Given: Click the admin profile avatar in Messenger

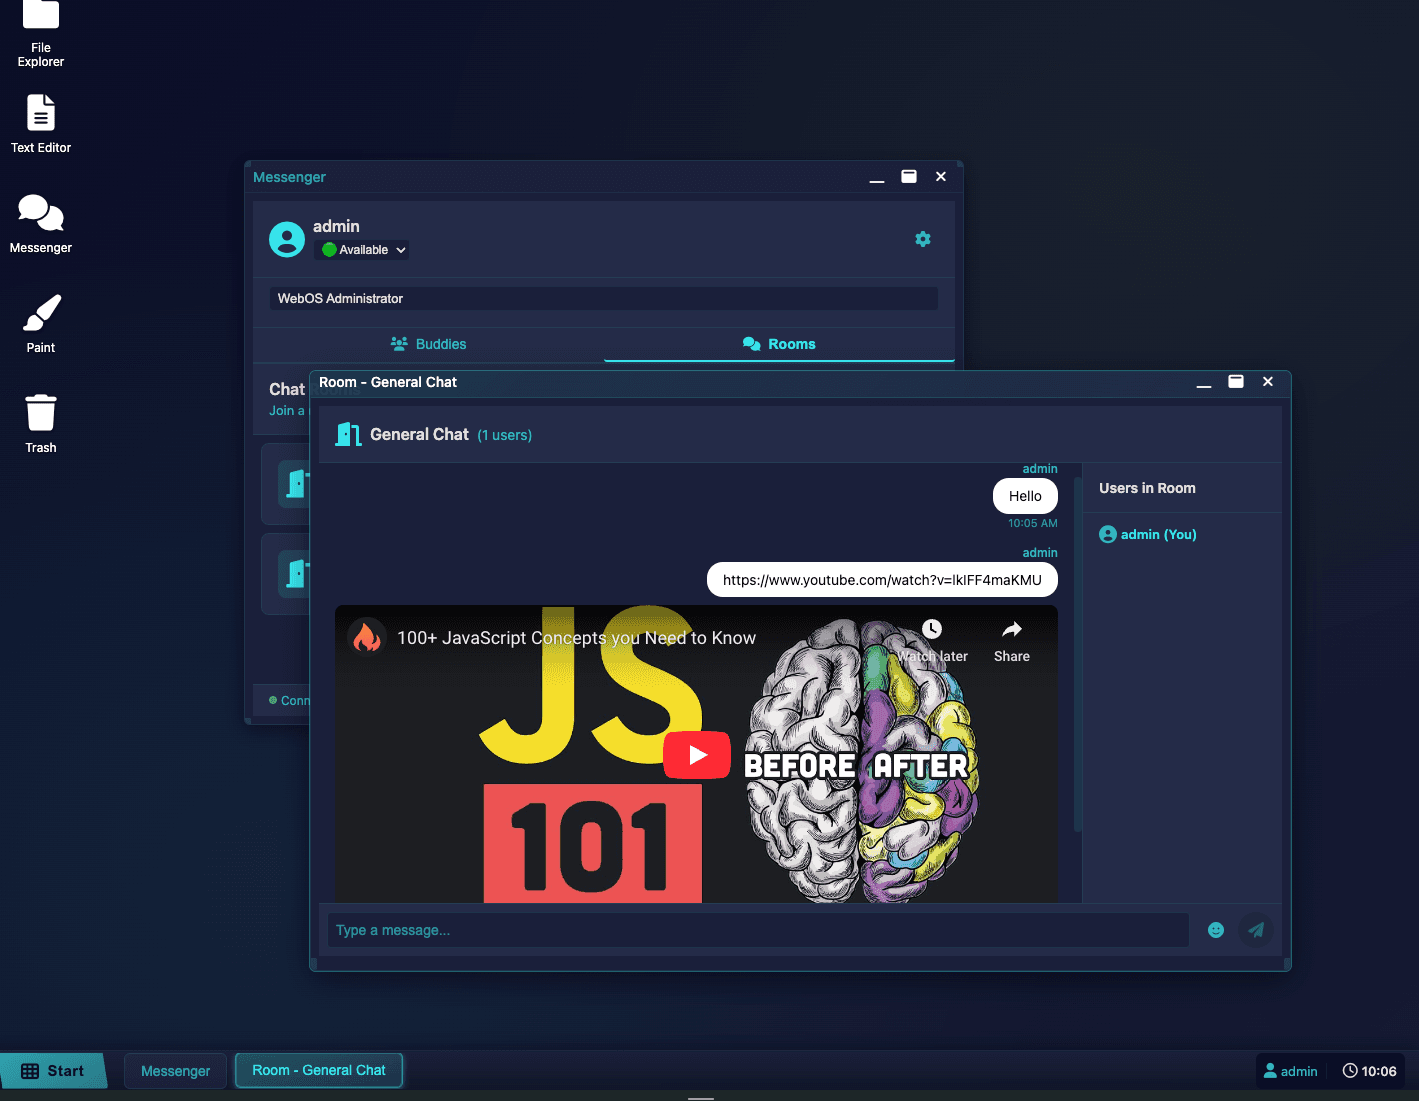Looking at the screenshot, I should pos(287,239).
